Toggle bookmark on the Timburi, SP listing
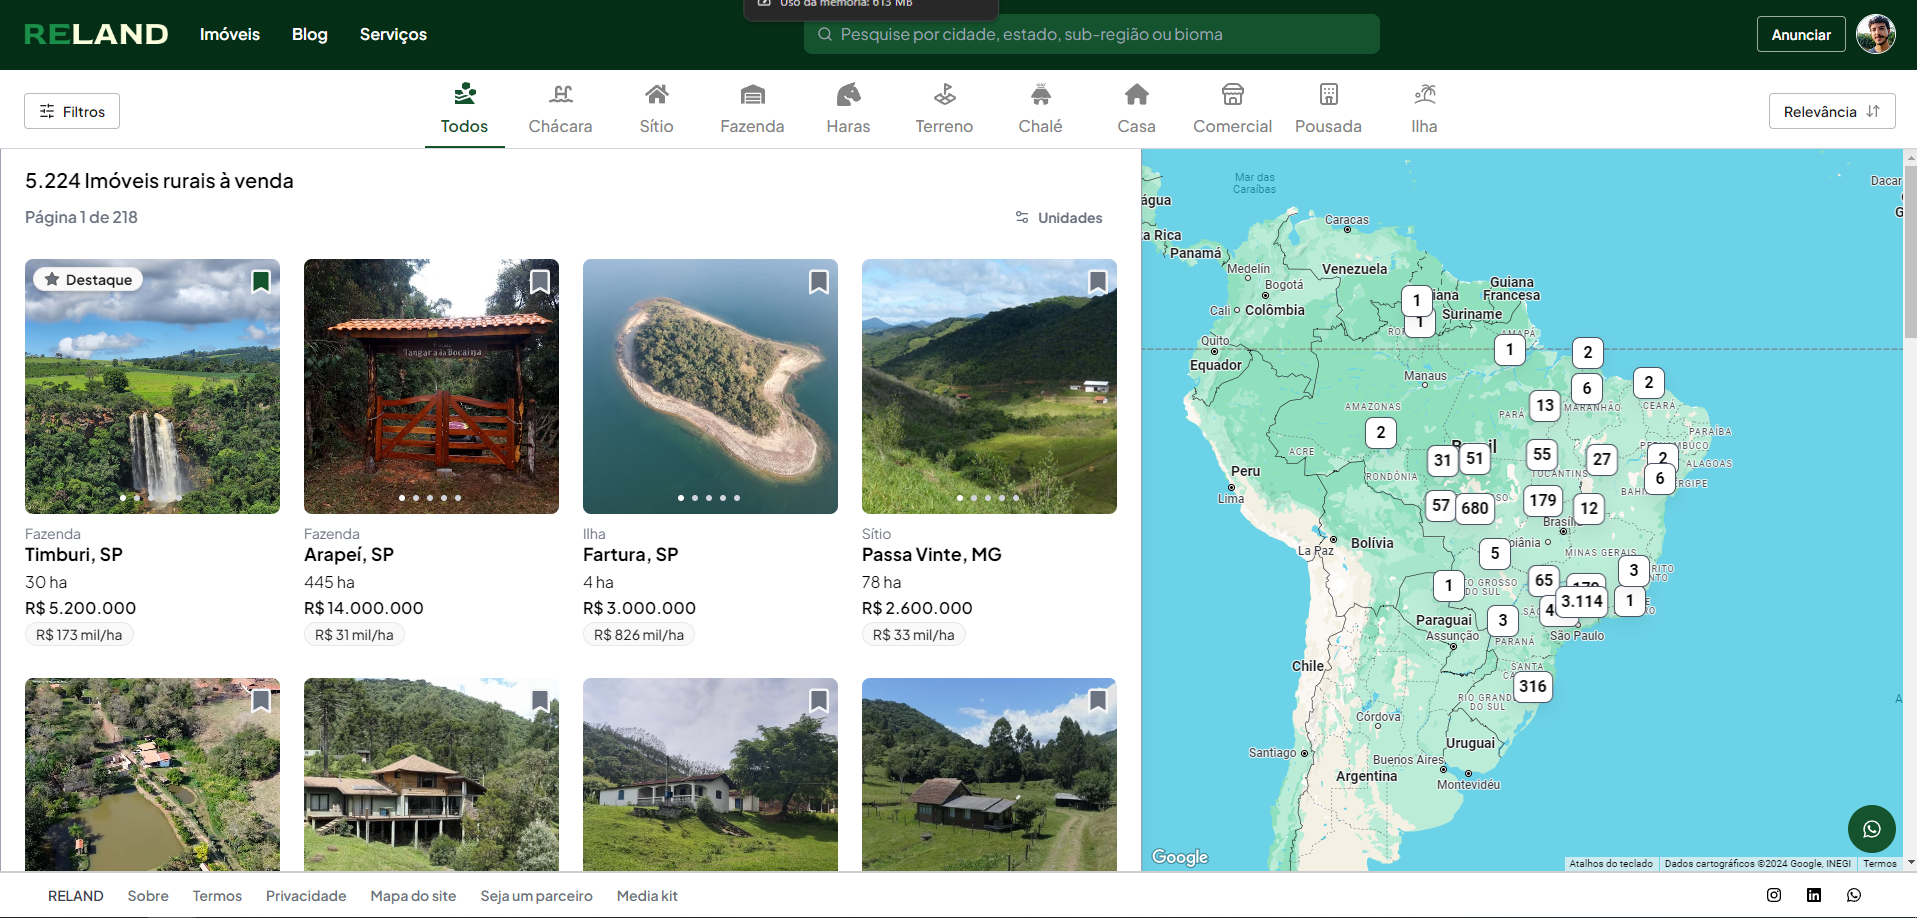This screenshot has height=918, width=1917. click(261, 282)
